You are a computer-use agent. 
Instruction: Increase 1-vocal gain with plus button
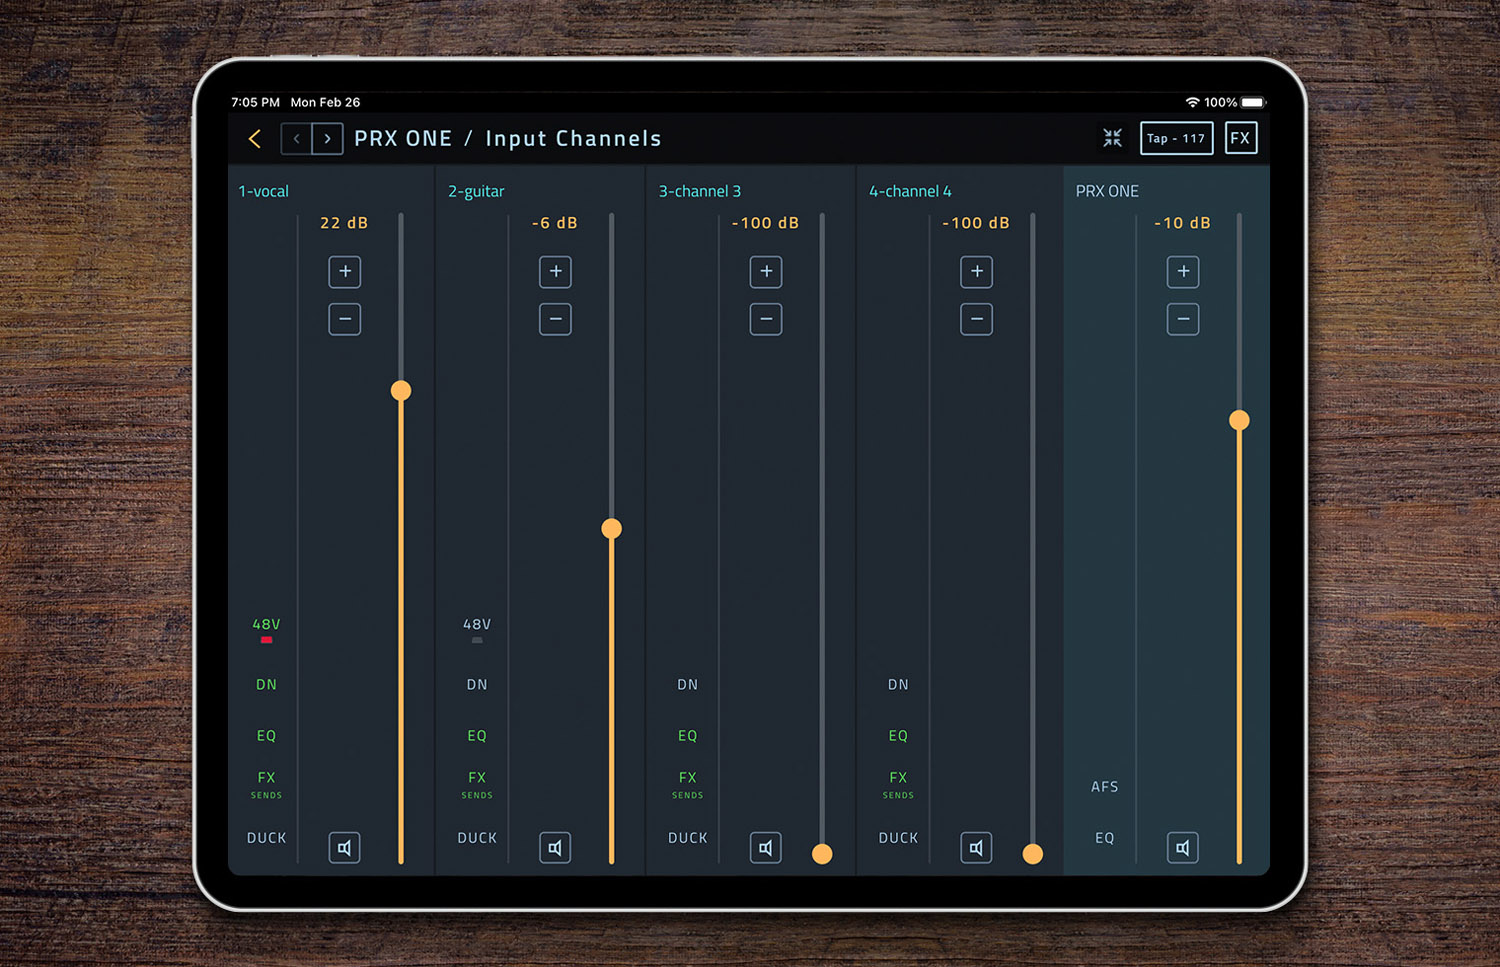[x=345, y=271]
